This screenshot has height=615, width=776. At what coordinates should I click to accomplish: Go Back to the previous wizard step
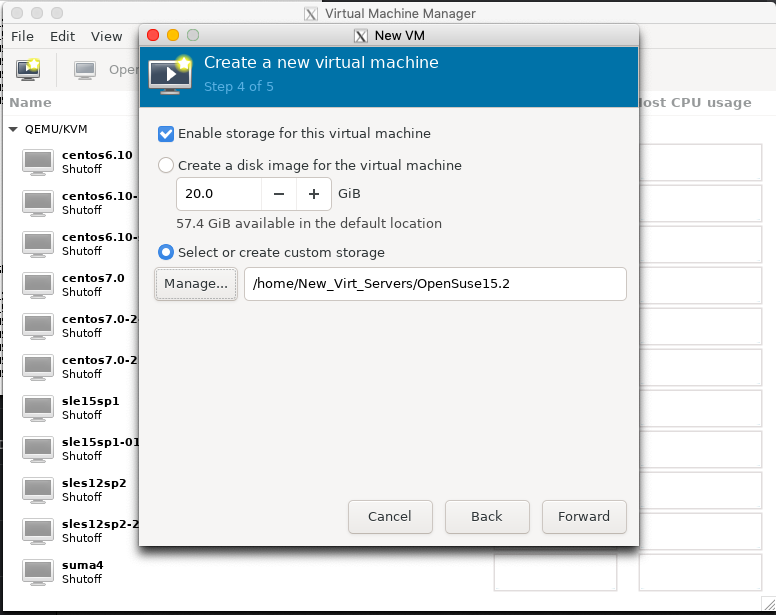487,517
